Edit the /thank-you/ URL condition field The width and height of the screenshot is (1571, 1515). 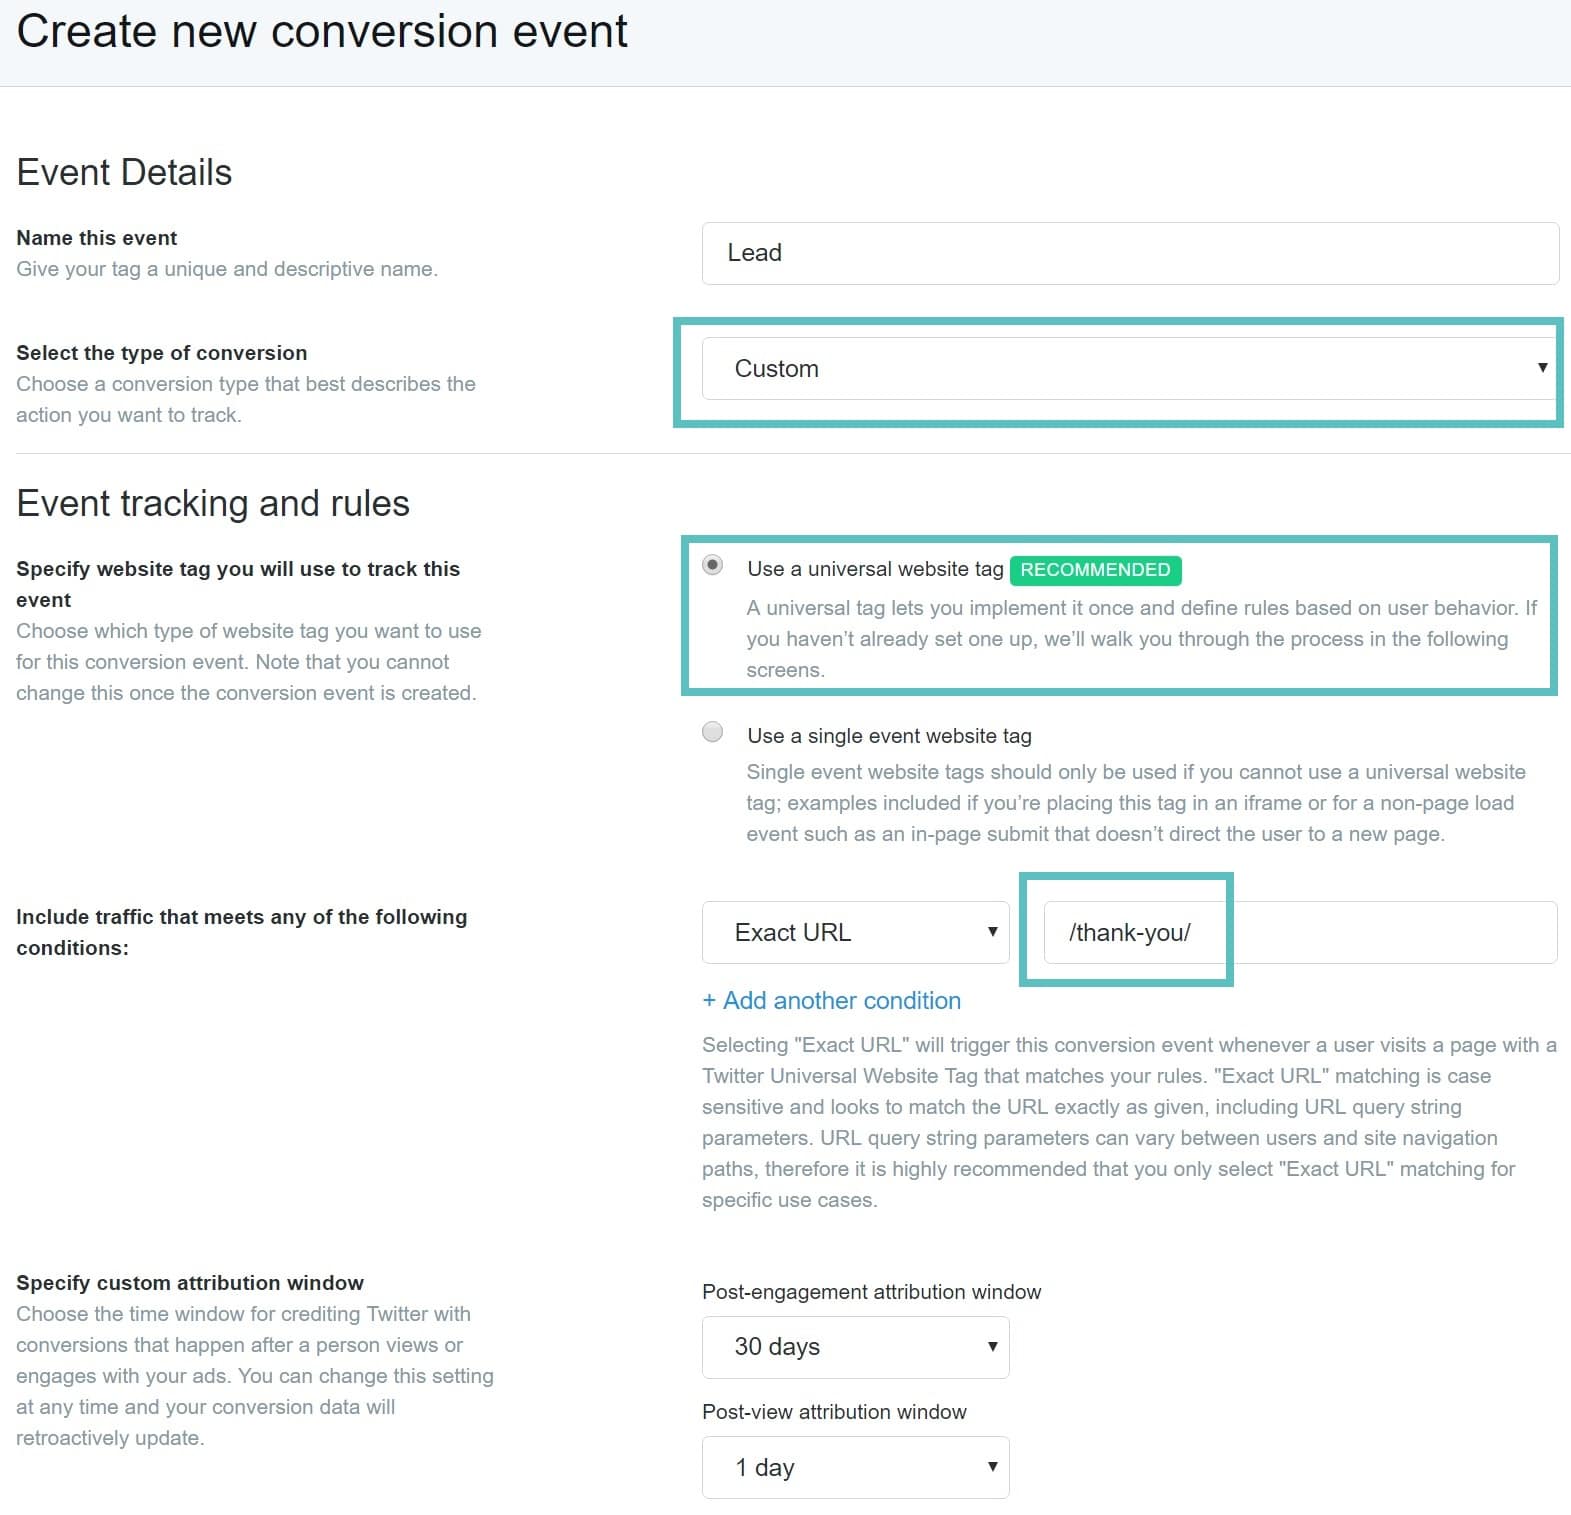(x=1131, y=932)
